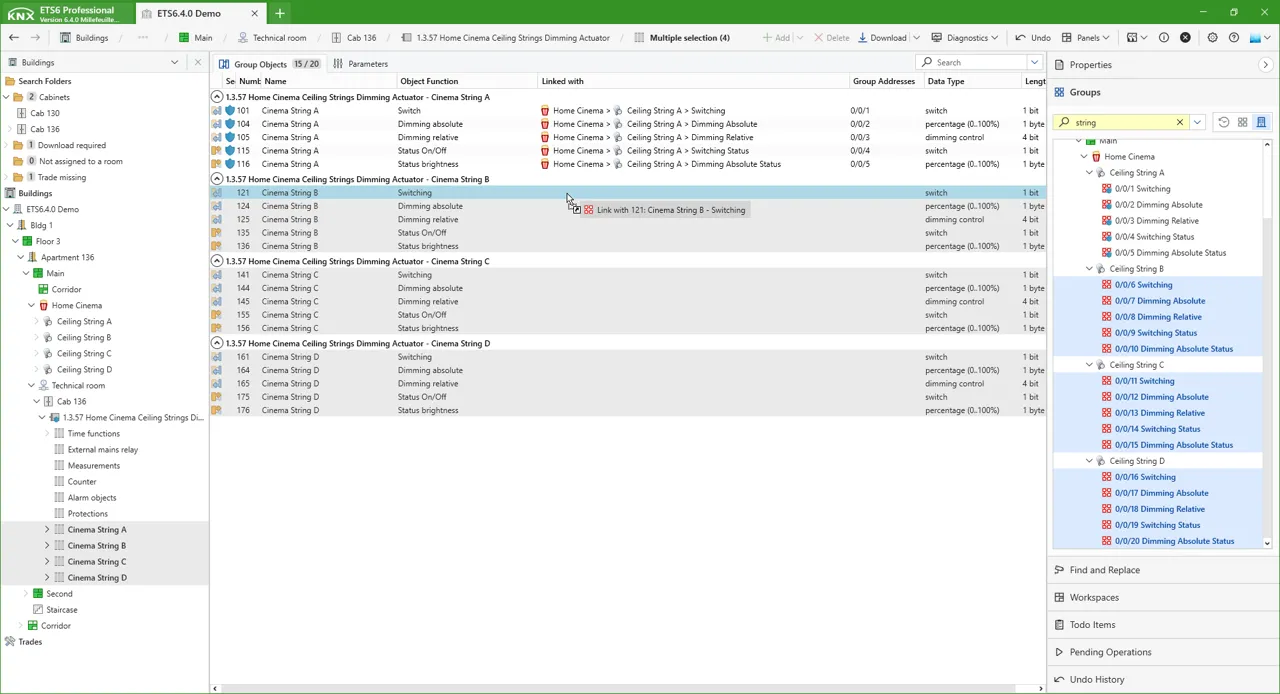Select Cab 130 in the buildings tree
The width and height of the screenshot is (1280, 694).
pos(44,113)
